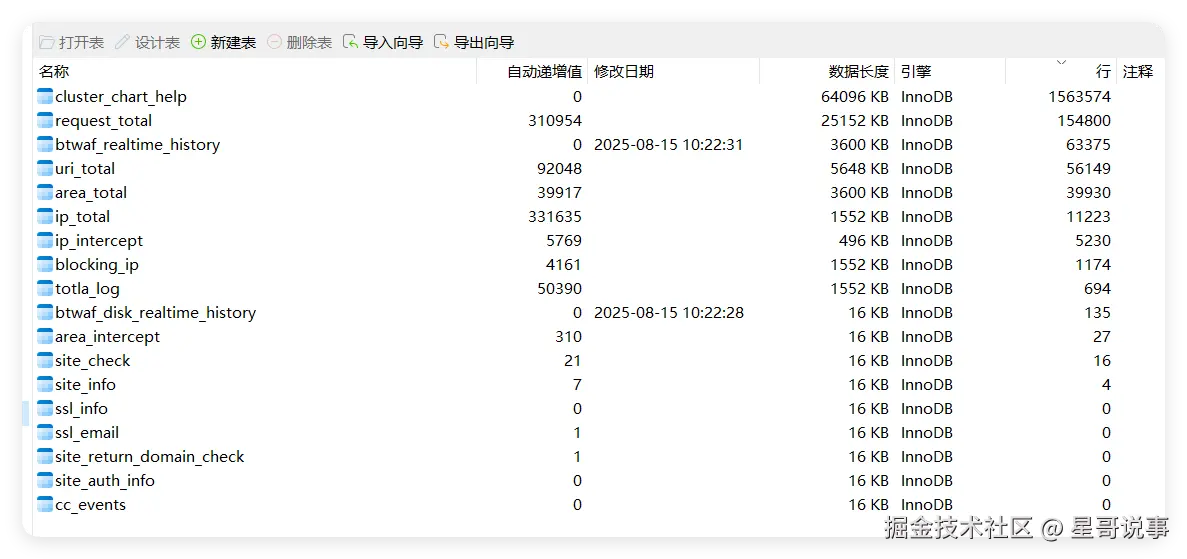Click the Design Table (设计表) pencil icon
The width and height of the screenshot is (1187, 559).
tap(123, 42)
